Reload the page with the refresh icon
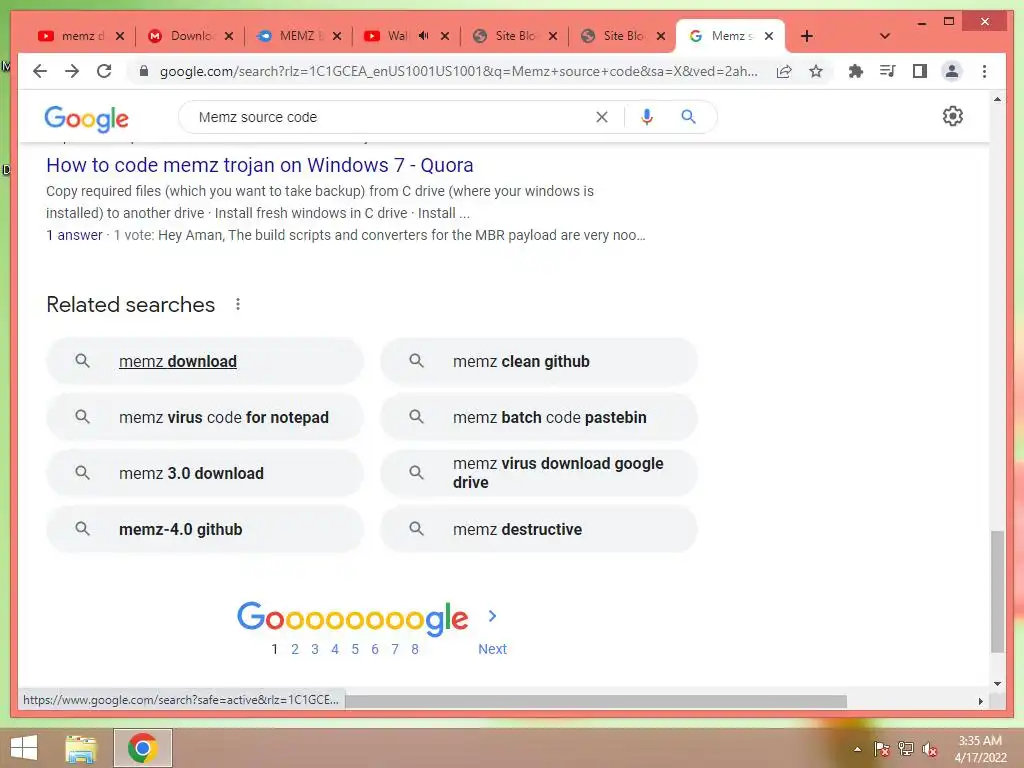Screen dimensions: 1024x768 (104, 71)
